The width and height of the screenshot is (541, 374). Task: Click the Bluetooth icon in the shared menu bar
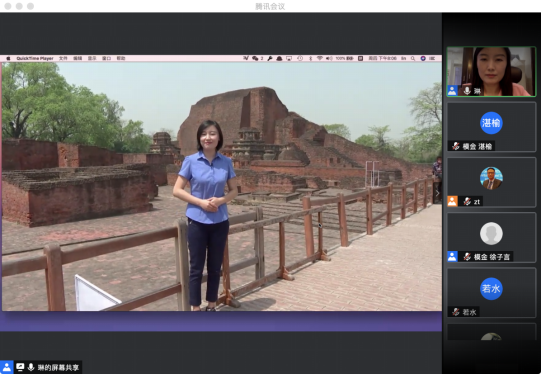pos(310,58)
